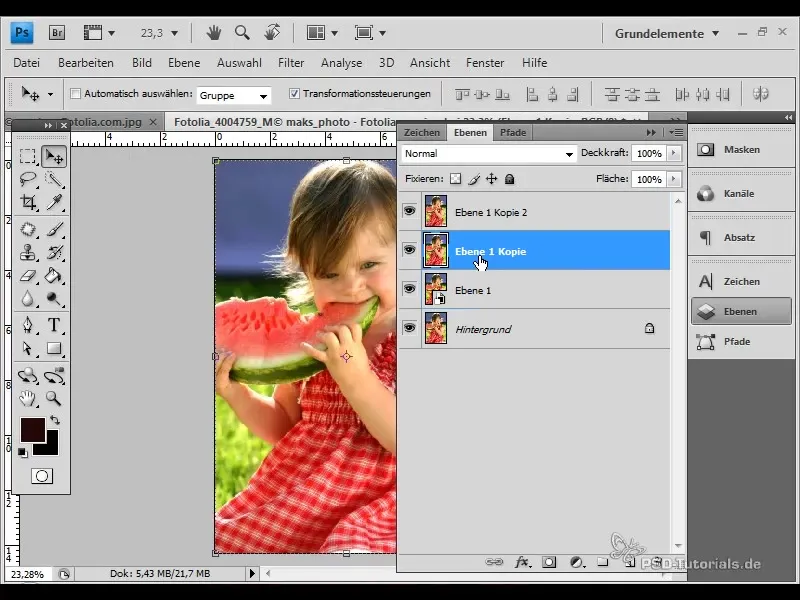Hide layer Ebene 1 Kopie 2
Image resolution: width=800 pixels, height=600 pixels.
[x=409, y=211]
